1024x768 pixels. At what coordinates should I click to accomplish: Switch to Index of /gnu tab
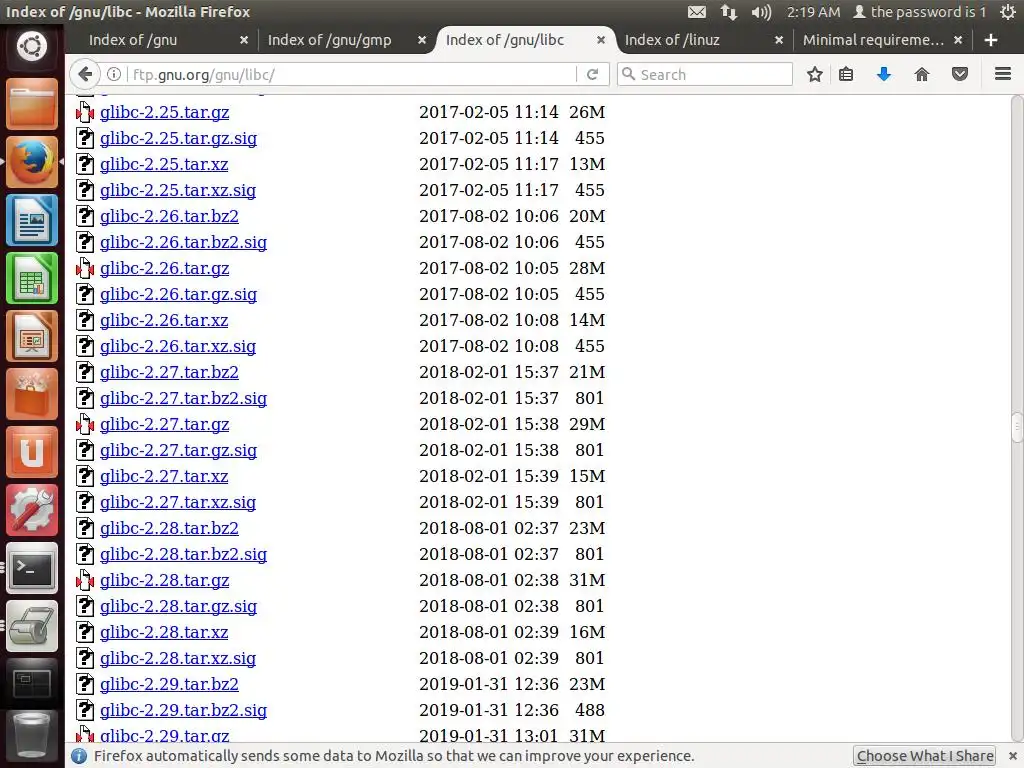[x=133, y=40]
